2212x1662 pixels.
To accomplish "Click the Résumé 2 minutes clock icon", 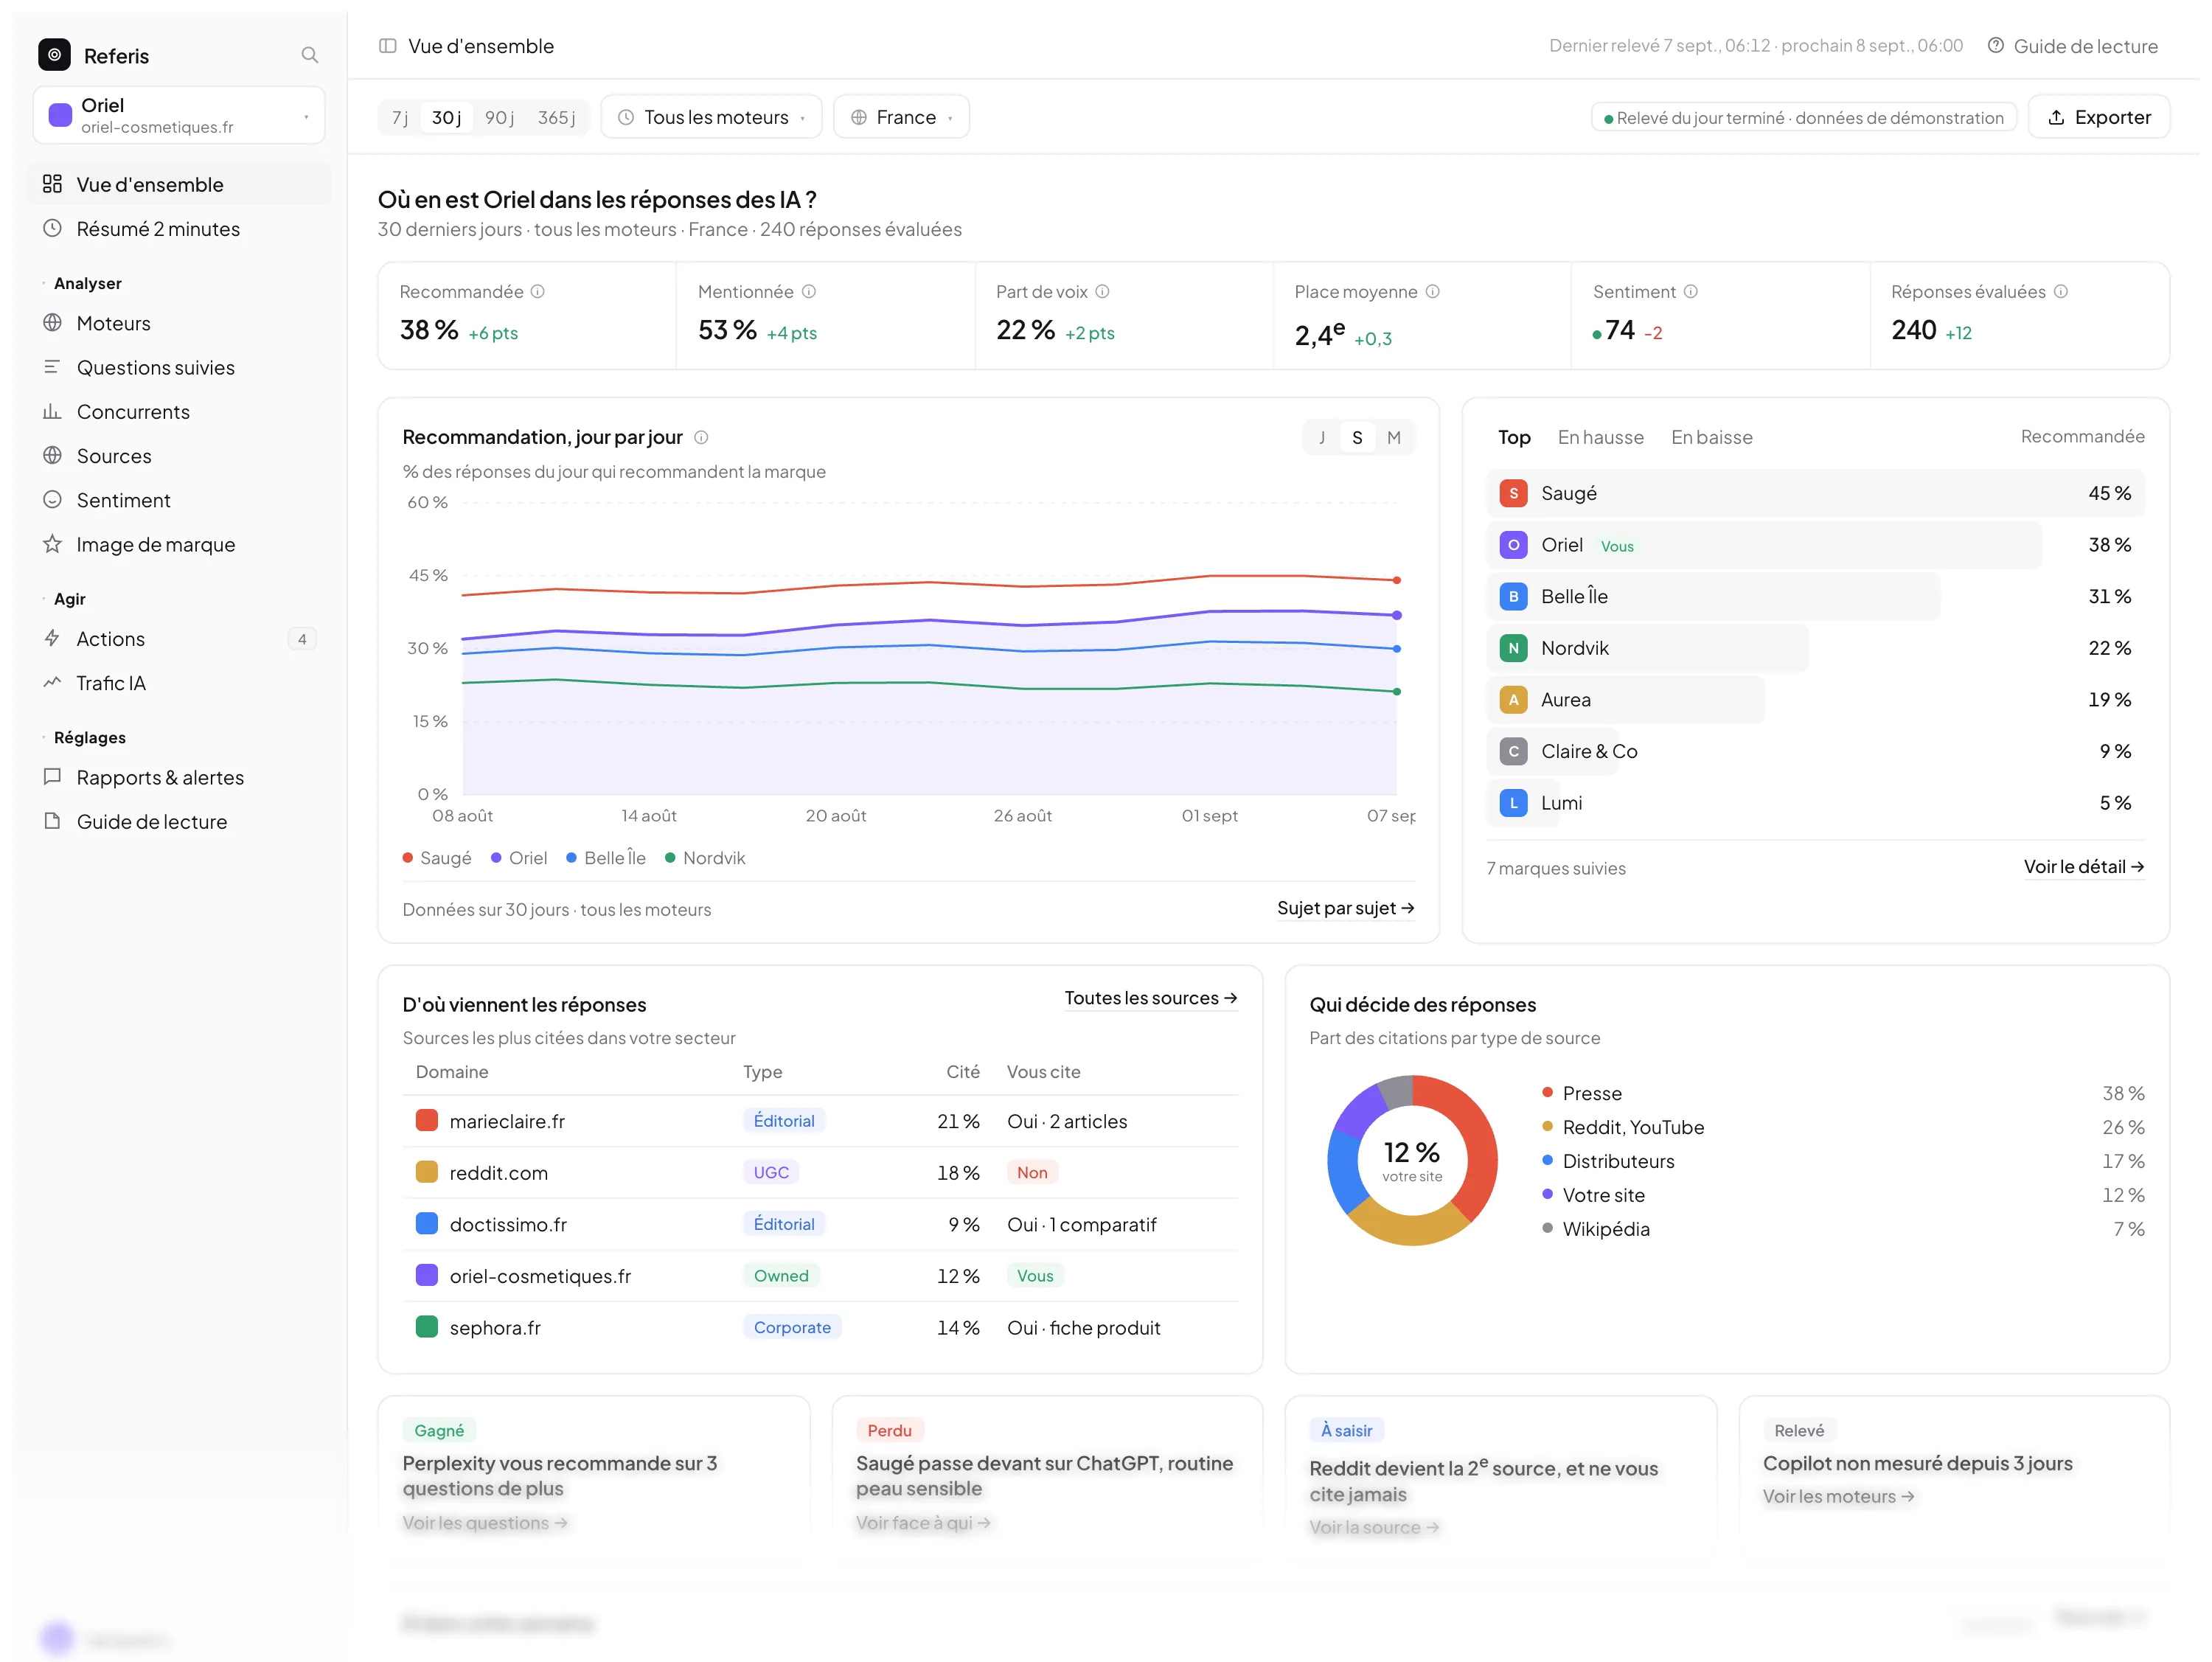I will tap(52, 228).
